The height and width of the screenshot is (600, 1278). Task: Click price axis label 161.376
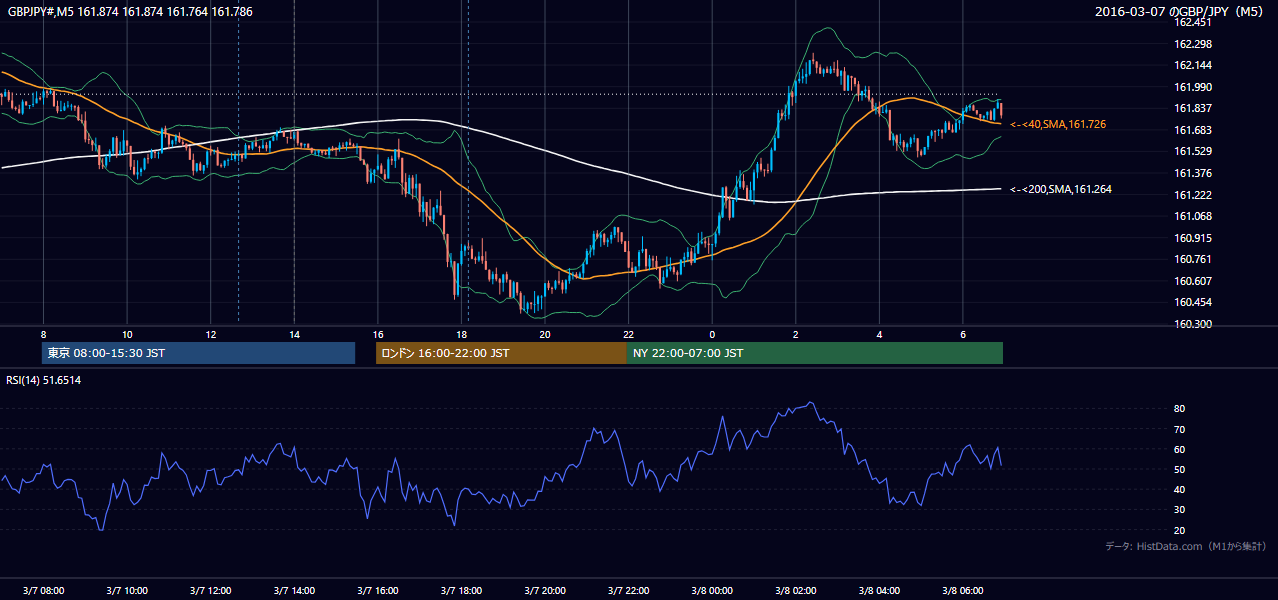point(1192,173)
